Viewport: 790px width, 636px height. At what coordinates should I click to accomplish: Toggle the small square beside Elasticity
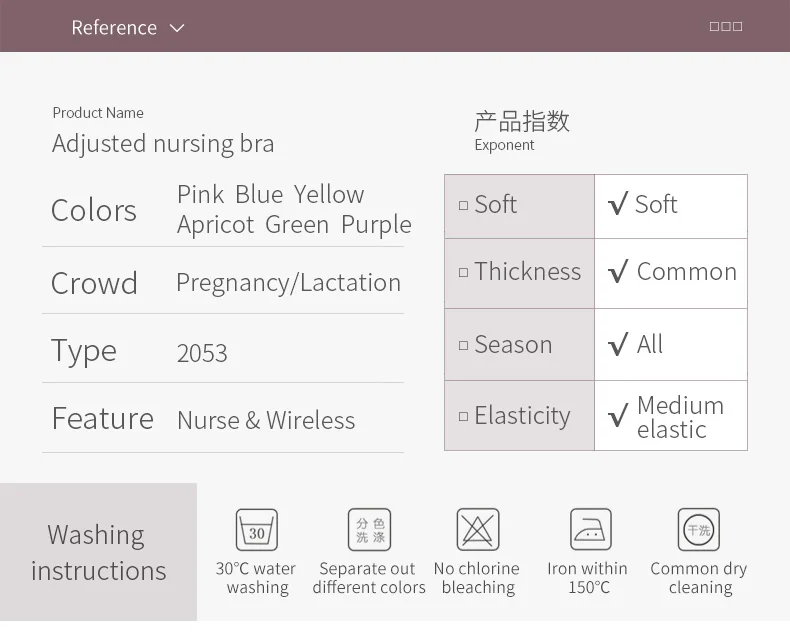click(464, 416)
